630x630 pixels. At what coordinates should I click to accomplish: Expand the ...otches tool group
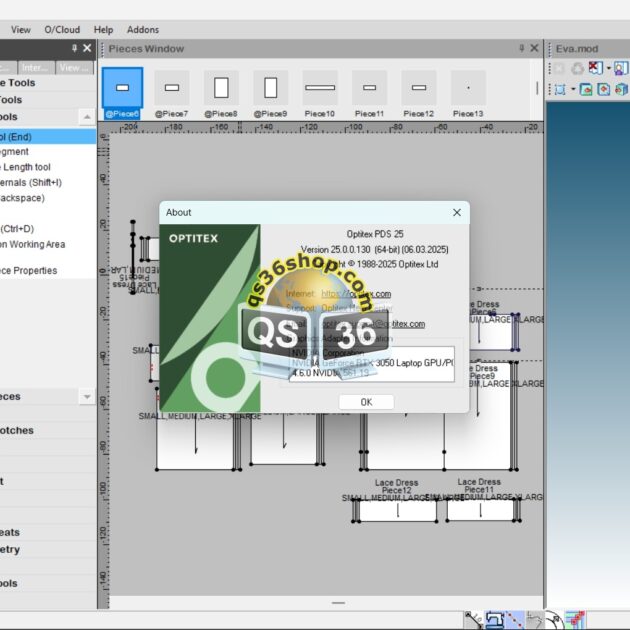48,430
